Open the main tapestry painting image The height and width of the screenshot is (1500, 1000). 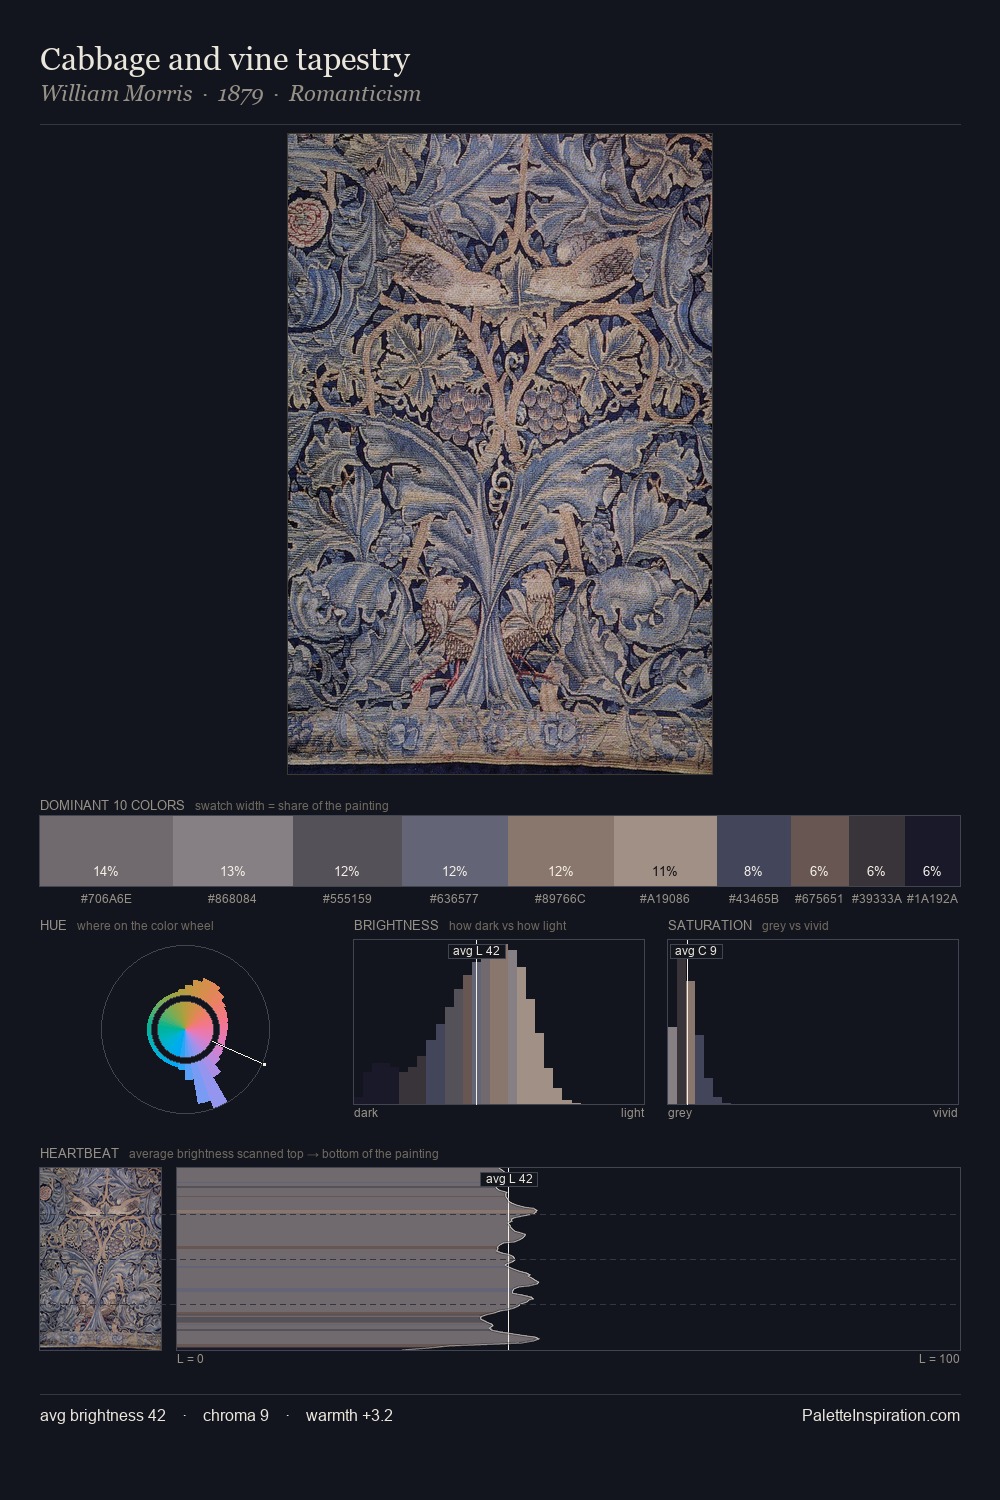(500, 454)
